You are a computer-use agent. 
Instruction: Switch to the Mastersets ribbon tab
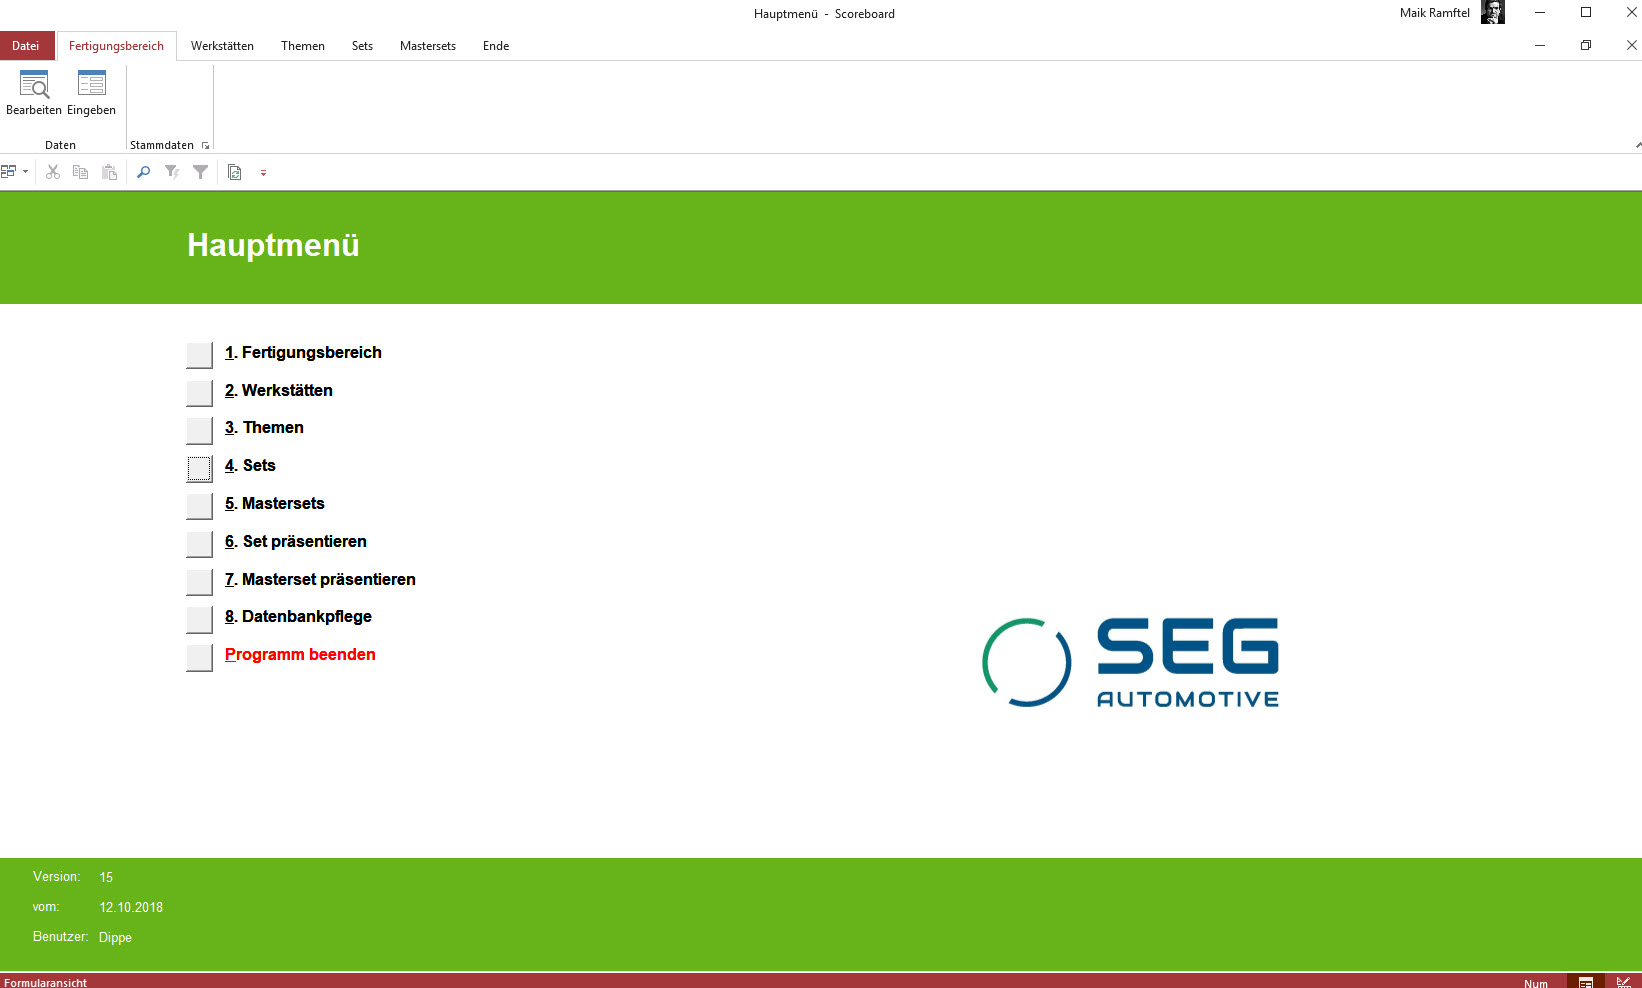(428, 46)
